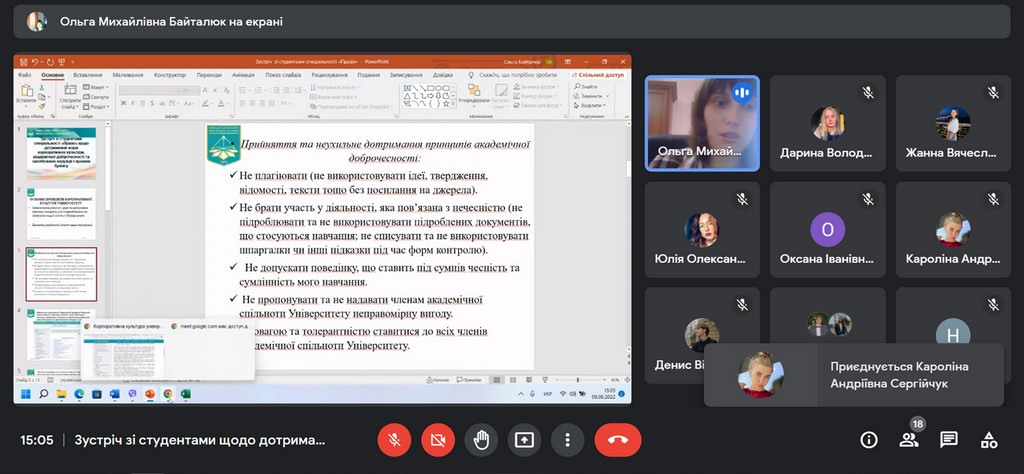Leave the call with the red button
This screenshot has width=1024, height=474.
[617, 440]
